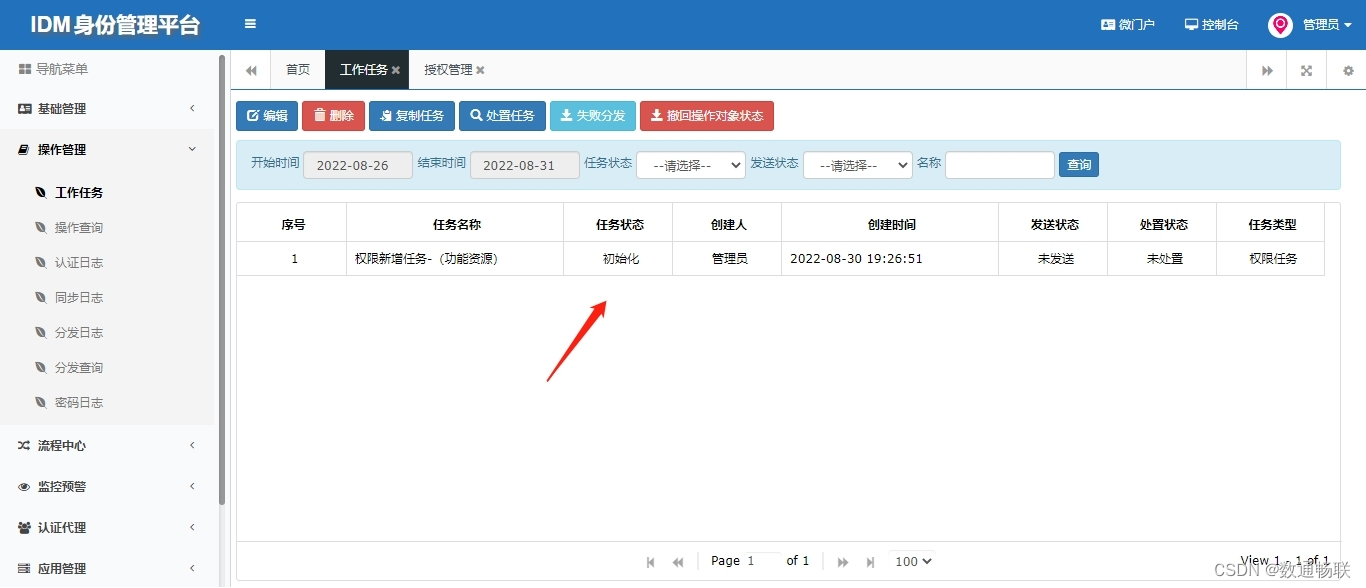Open 操作查询 in sidebar
1366x588 pixels.
pos(79,228)
